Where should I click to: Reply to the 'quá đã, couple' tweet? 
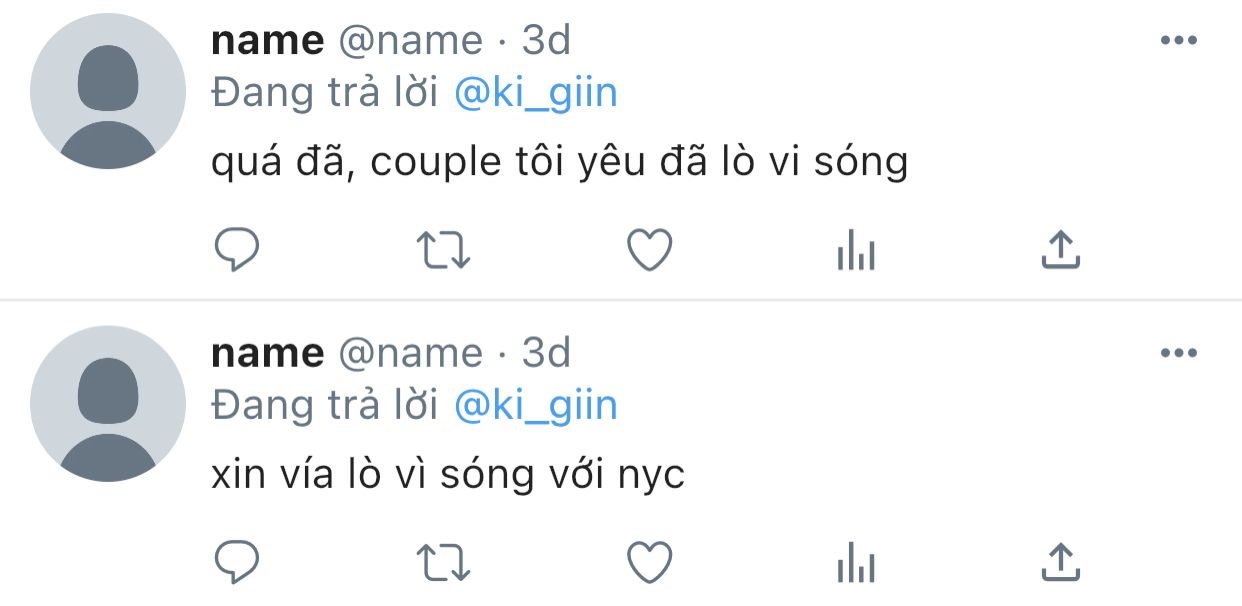(237, 250)
